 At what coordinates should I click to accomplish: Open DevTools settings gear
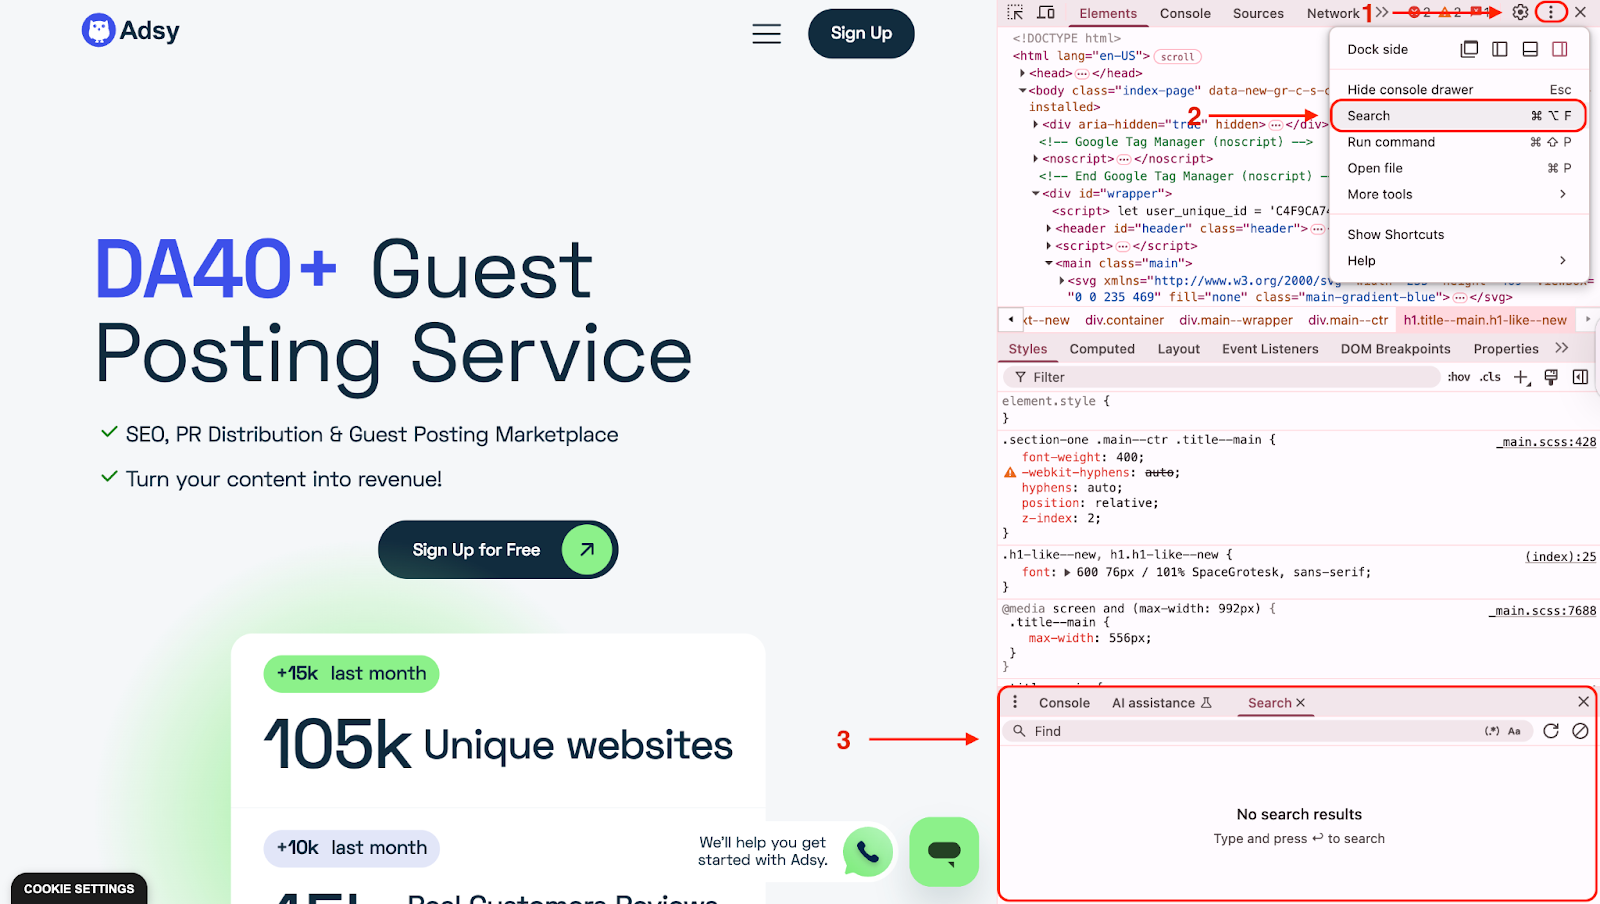1520,12
